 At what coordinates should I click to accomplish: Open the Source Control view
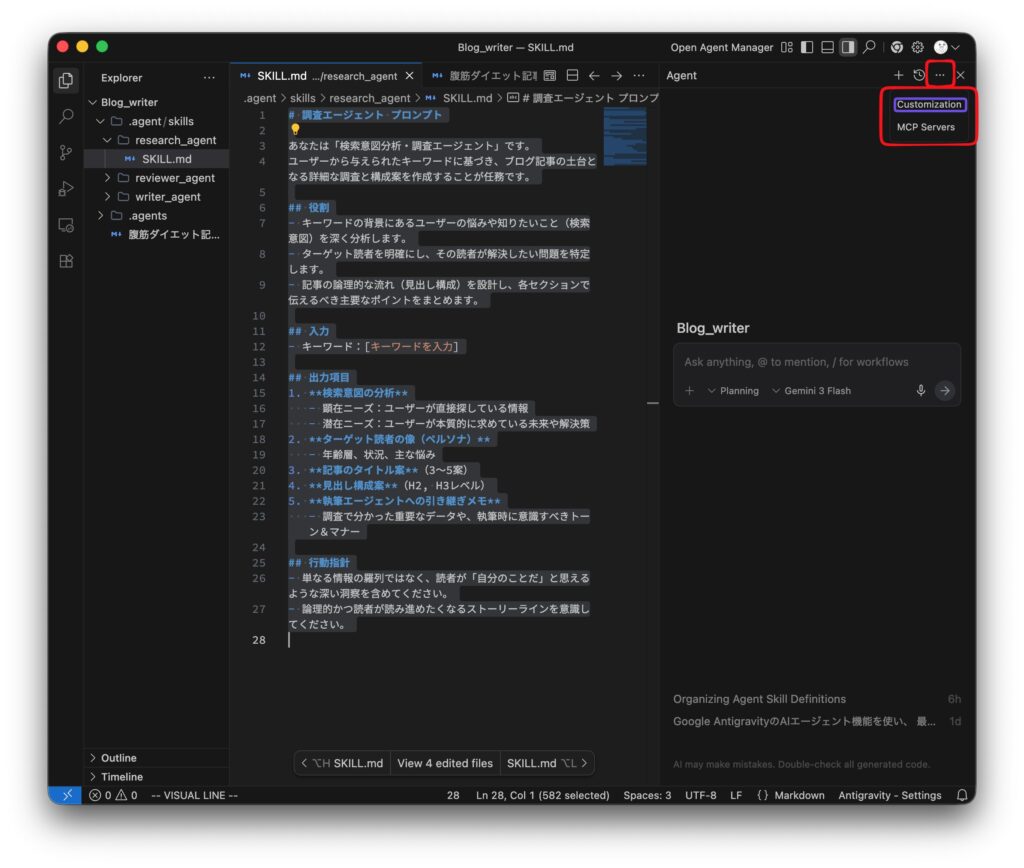(x=66, y=152)
